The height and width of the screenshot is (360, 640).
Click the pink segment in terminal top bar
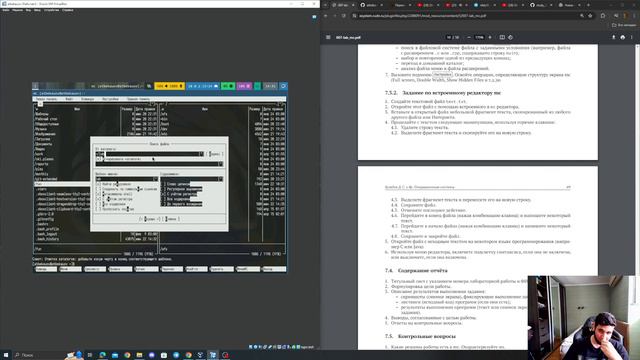pos(244,86)
